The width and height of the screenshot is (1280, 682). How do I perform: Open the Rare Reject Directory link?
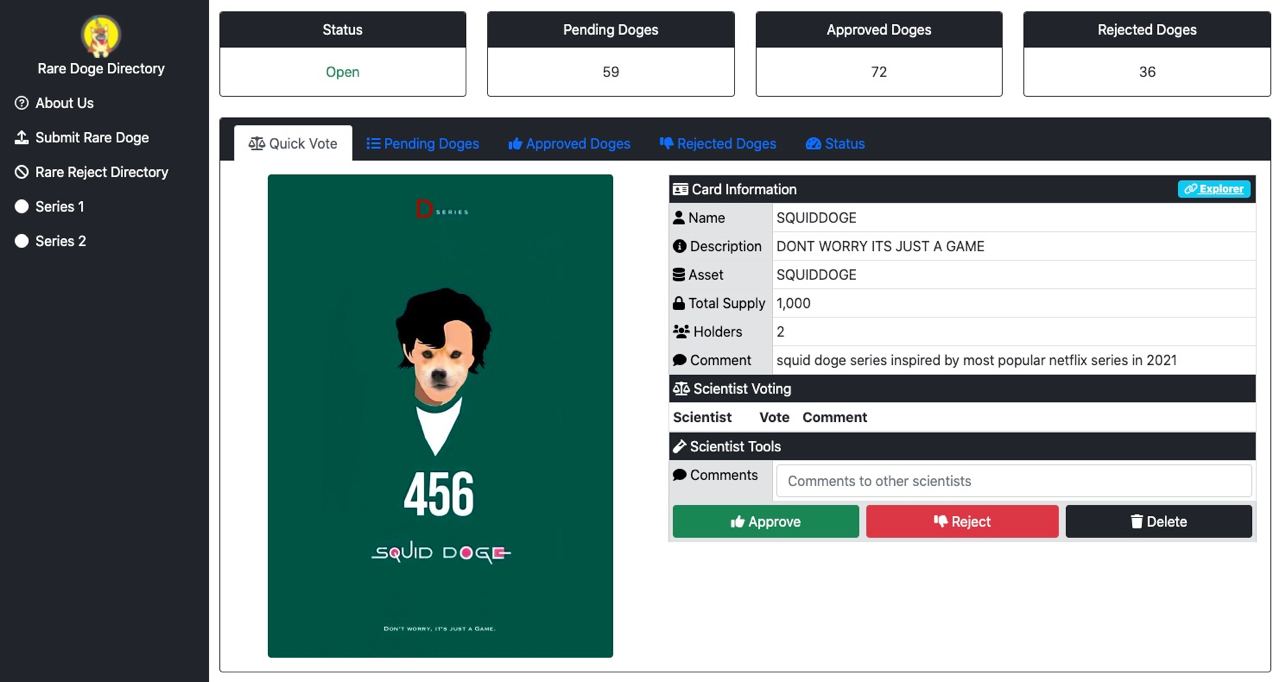click(x=101, y=172)
